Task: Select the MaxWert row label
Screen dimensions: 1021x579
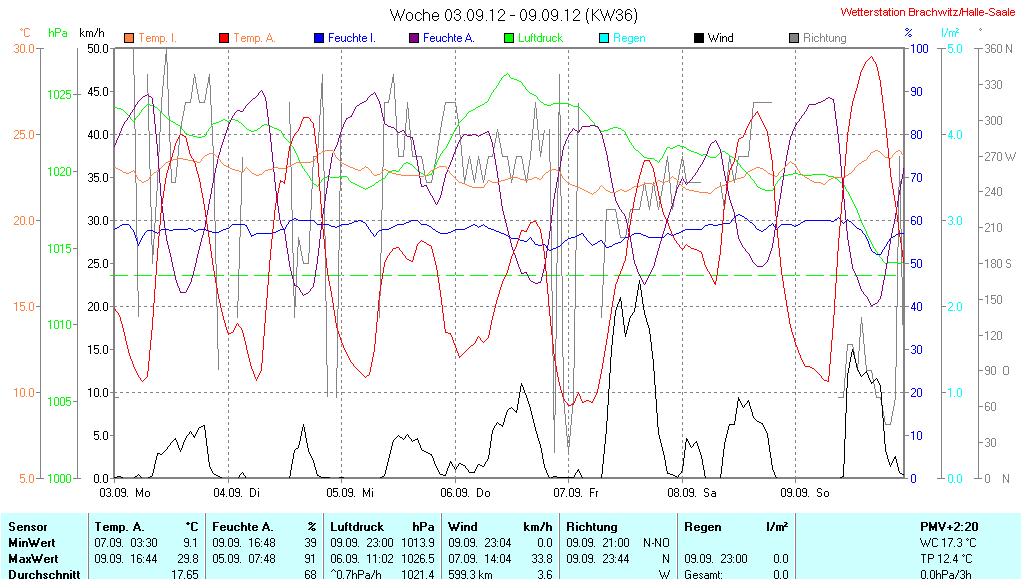Action: click(33, 558)
